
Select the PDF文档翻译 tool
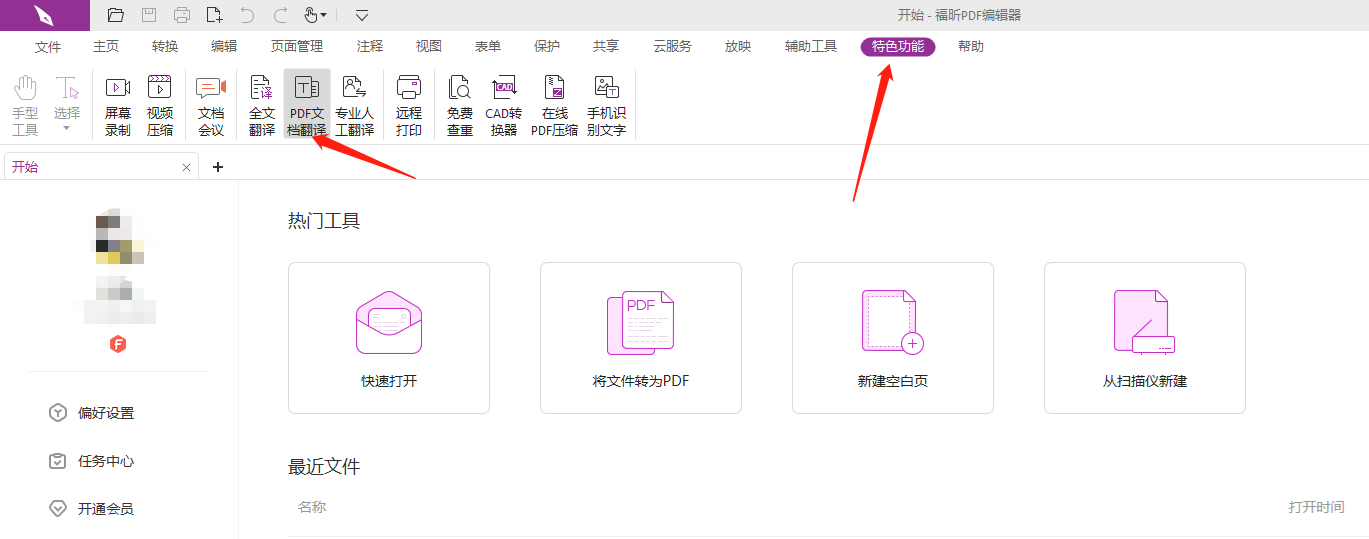pyautogui.click(x=307, y=104)
